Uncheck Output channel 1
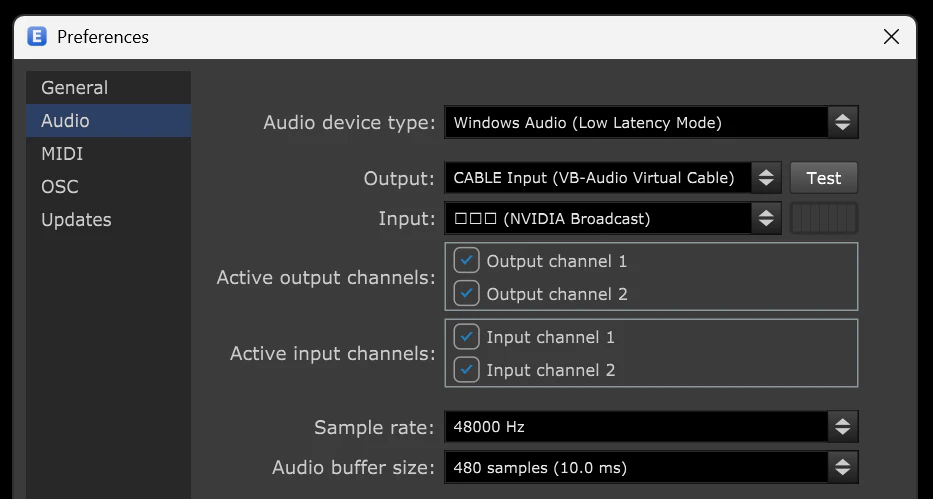 point(466,261)
